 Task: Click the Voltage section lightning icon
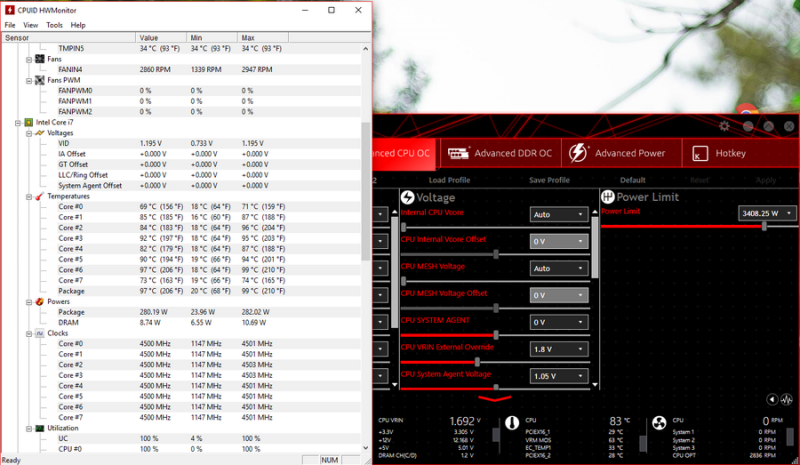(407, 197)
